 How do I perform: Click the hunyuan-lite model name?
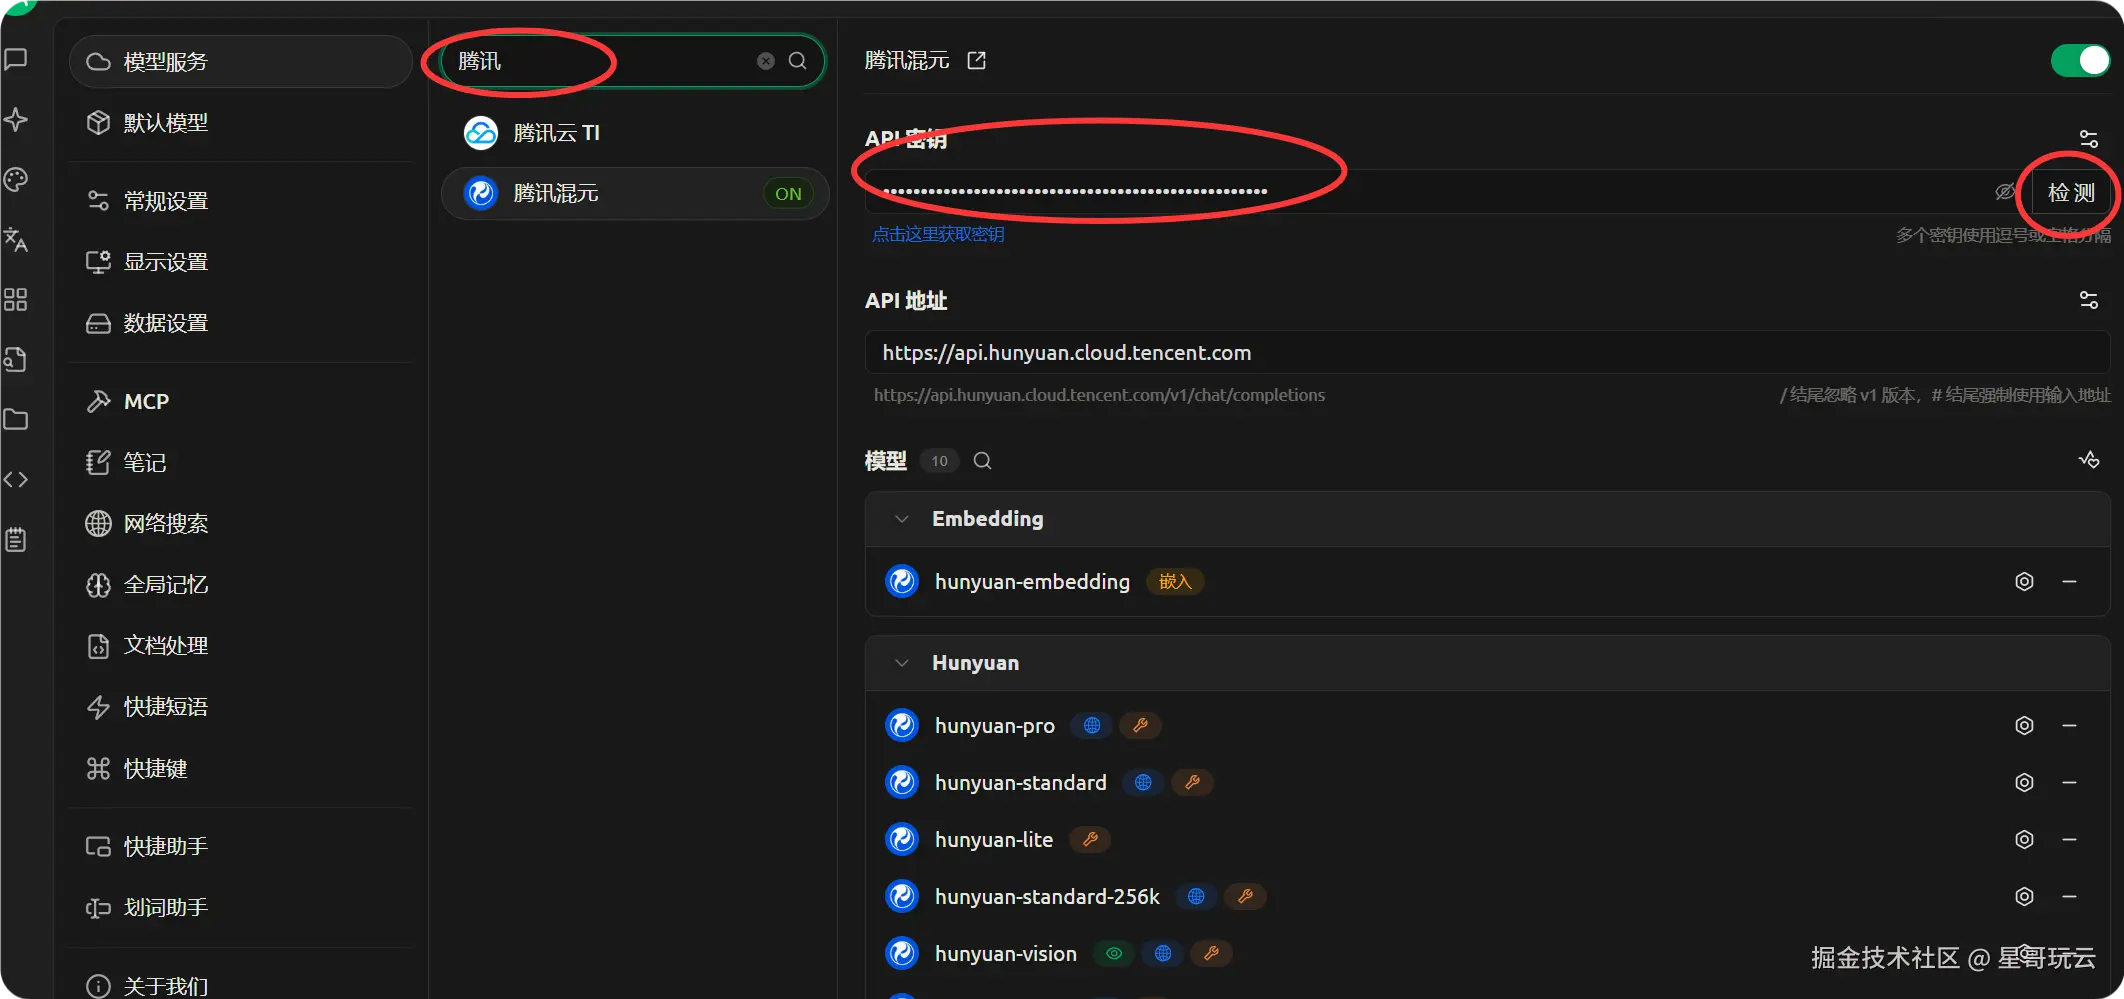994,840
